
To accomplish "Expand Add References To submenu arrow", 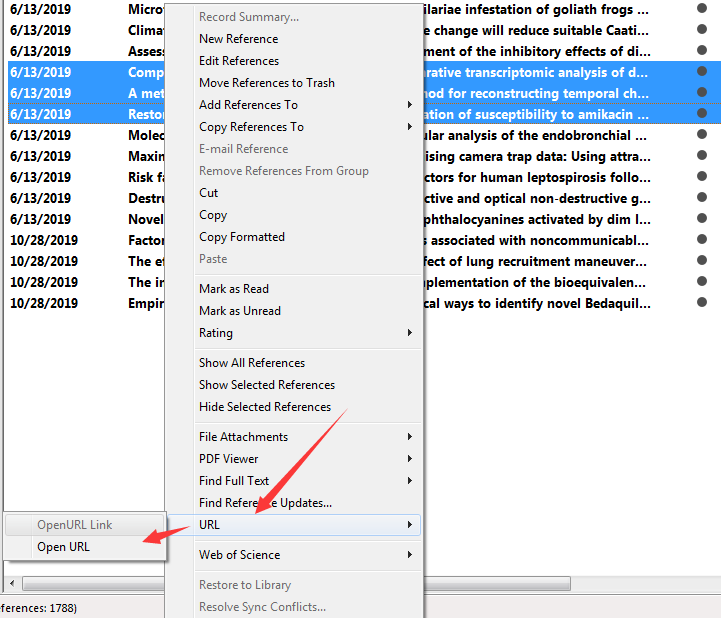I will 409,105.
